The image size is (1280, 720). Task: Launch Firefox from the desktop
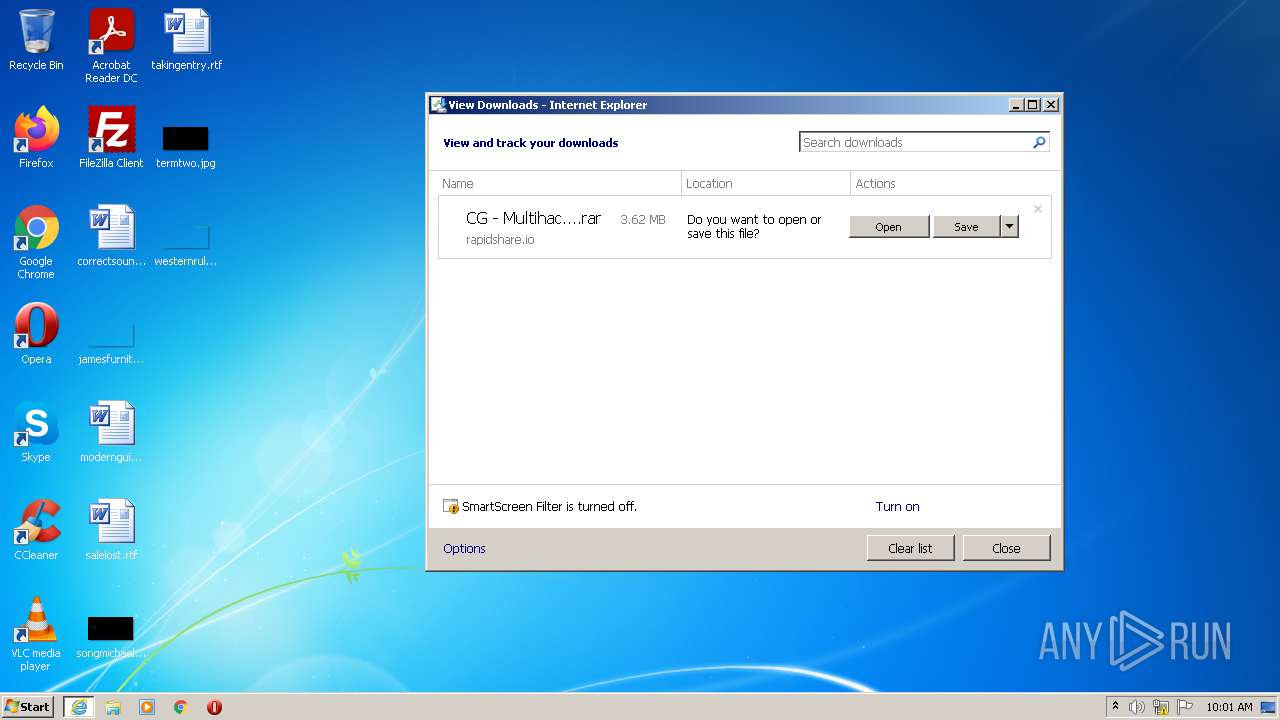pos(36,138)
